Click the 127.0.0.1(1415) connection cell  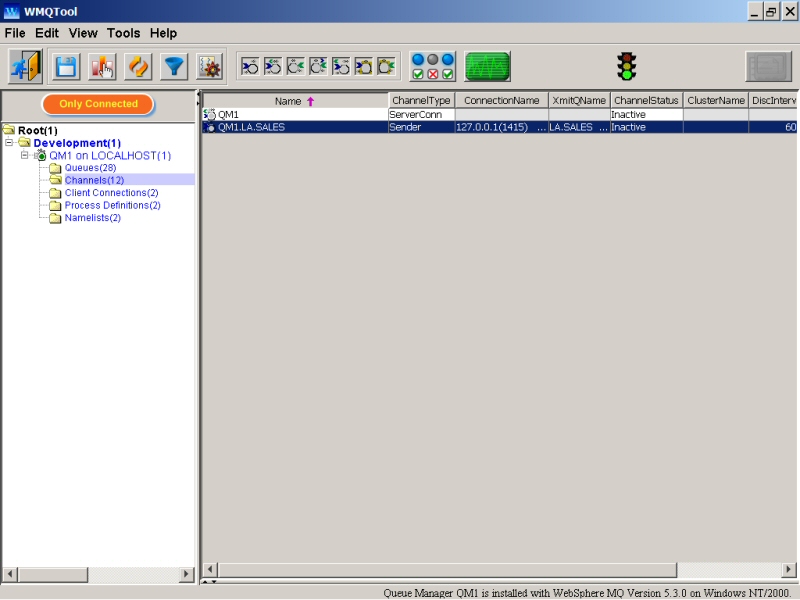(502, 127)
